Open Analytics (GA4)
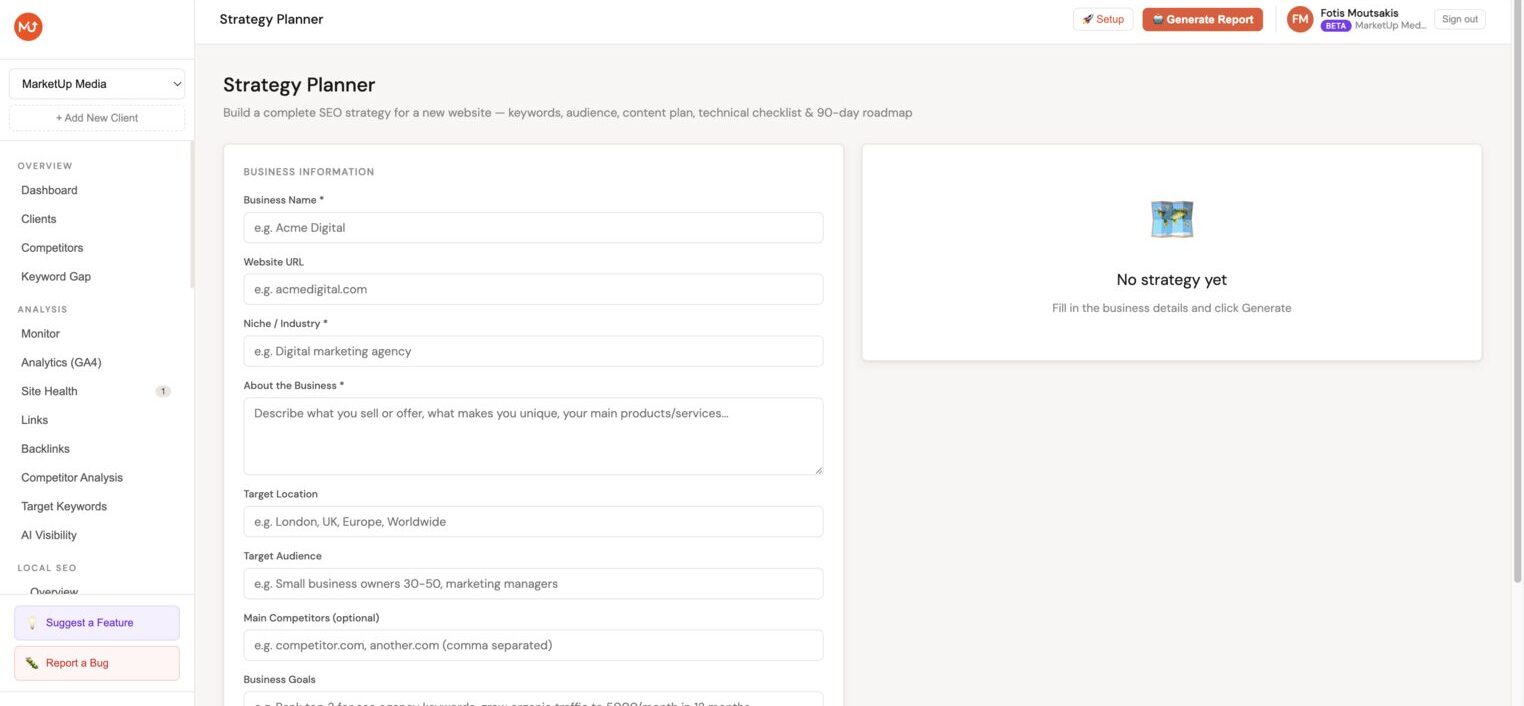This screenshot has height=706, width=1524. pyautogui.click(x=61, y=363)
